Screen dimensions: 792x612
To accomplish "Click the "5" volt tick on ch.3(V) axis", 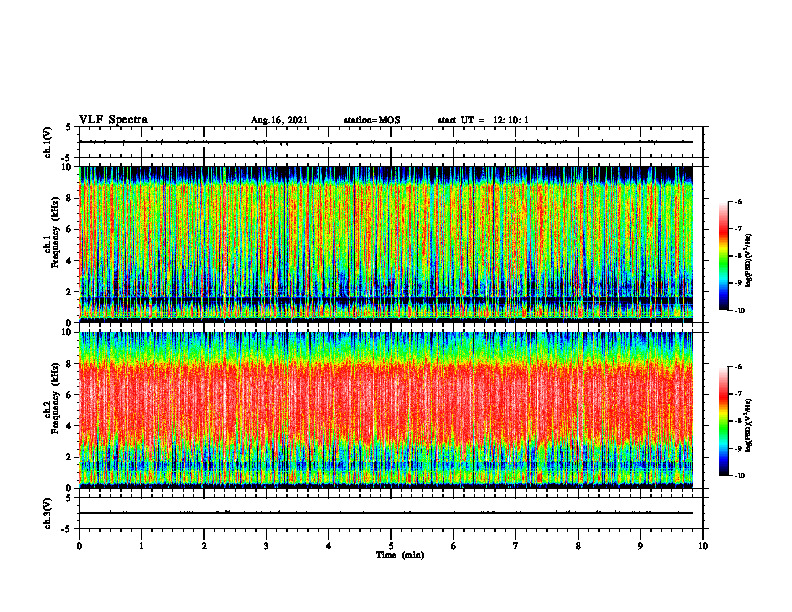I will tap(68, 498).
